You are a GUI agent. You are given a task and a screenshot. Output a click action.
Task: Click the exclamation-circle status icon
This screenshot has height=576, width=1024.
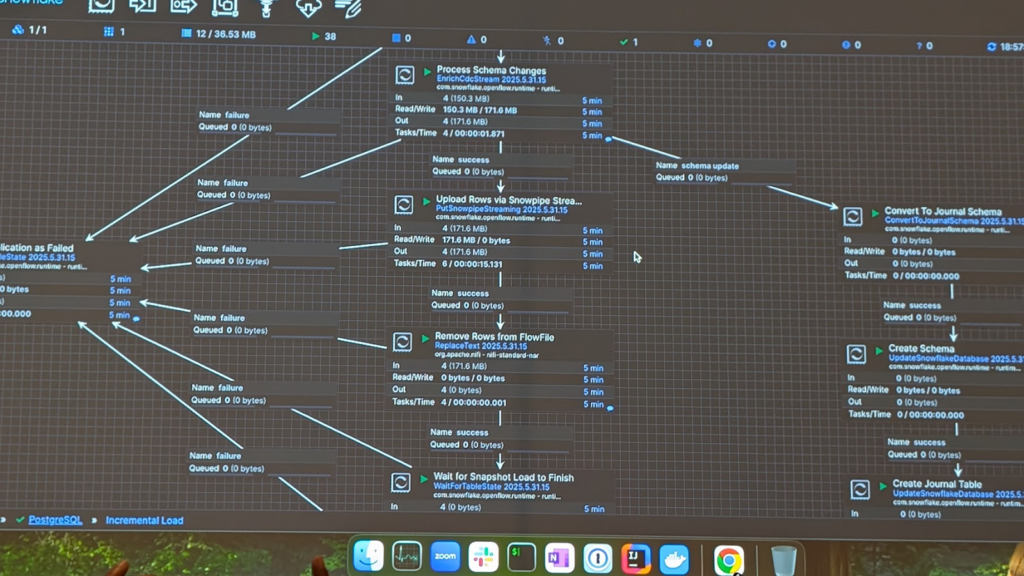pyautogui.click(x=846, y=44)
